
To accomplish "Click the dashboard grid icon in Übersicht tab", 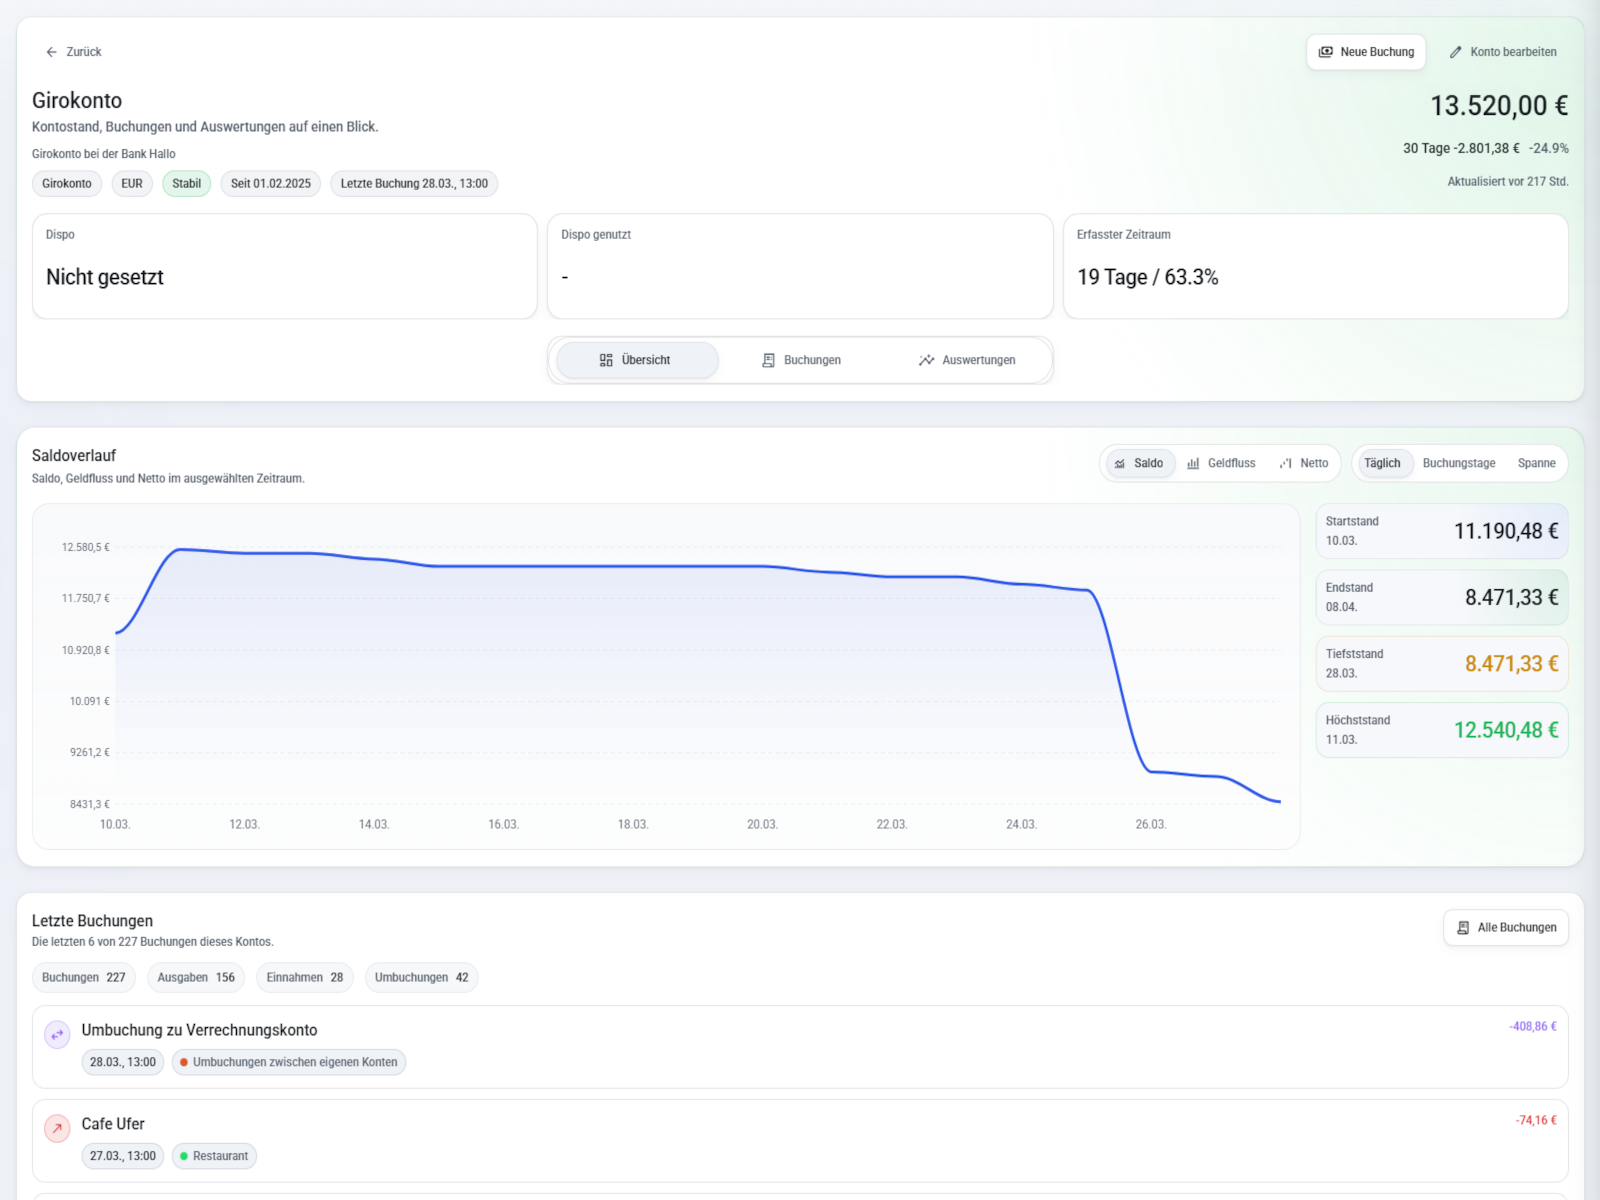I will pyautogui.click(x=606, y=360).
